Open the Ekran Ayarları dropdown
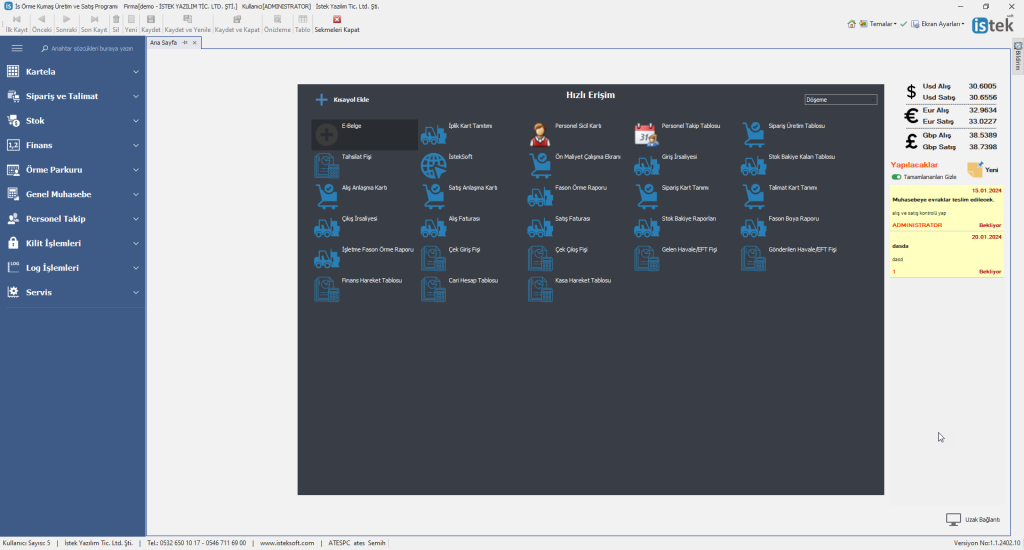The width and height of the screenshot is (1024, 550). [940, 23]
